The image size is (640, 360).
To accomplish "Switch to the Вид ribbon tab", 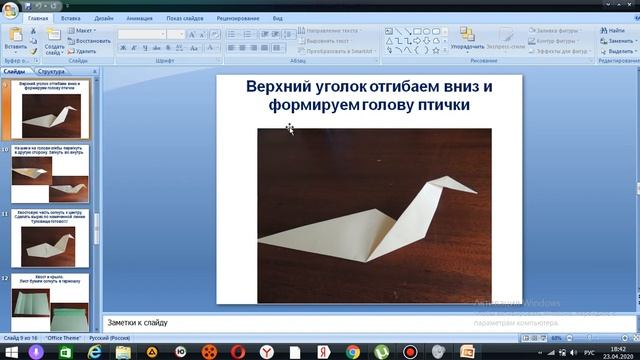I will (278, 18).
